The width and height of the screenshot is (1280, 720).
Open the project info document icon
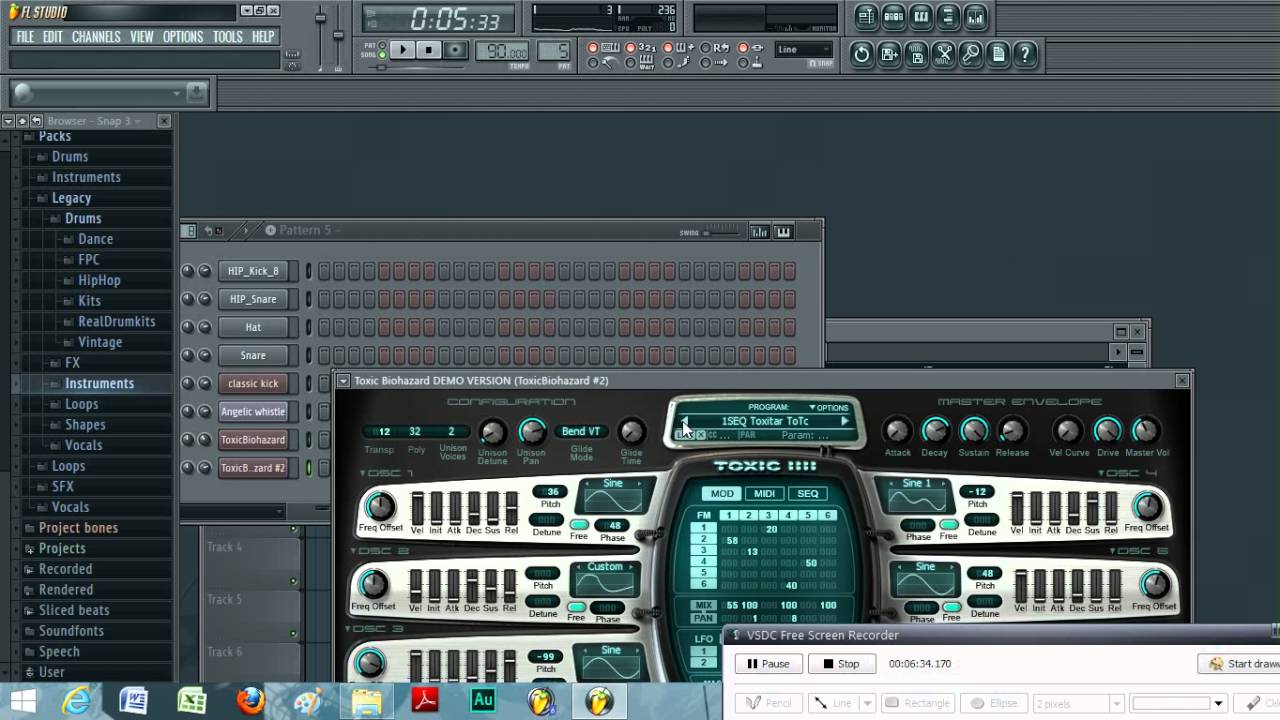click(997, 55)
